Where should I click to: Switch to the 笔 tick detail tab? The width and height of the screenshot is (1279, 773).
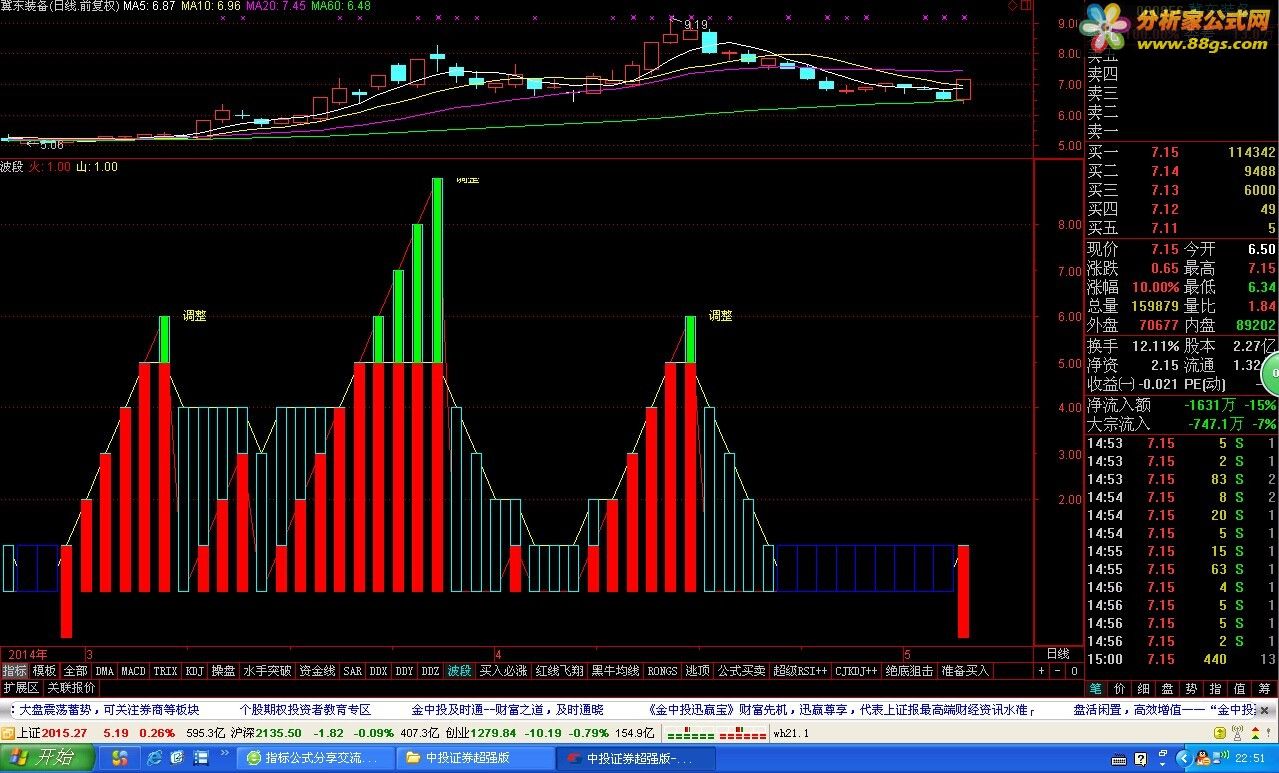tap(1095, 688)
